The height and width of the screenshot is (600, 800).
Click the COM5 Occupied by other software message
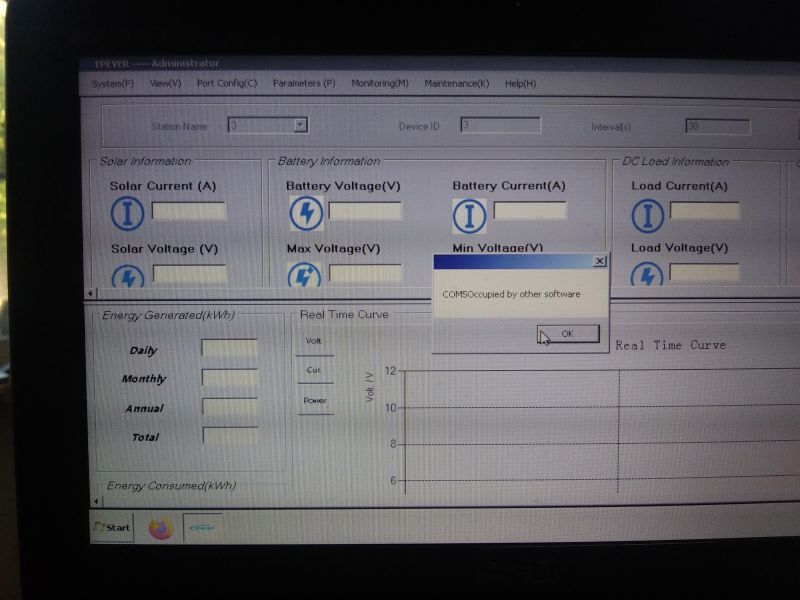point(511,294)
